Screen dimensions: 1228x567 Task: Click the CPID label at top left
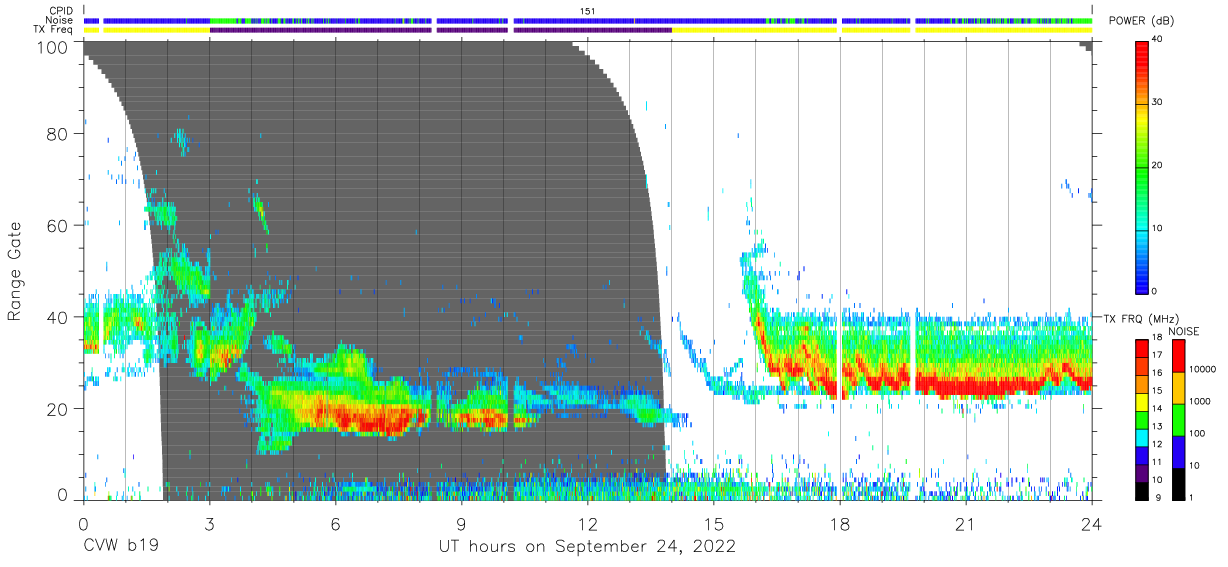(62, 10)
